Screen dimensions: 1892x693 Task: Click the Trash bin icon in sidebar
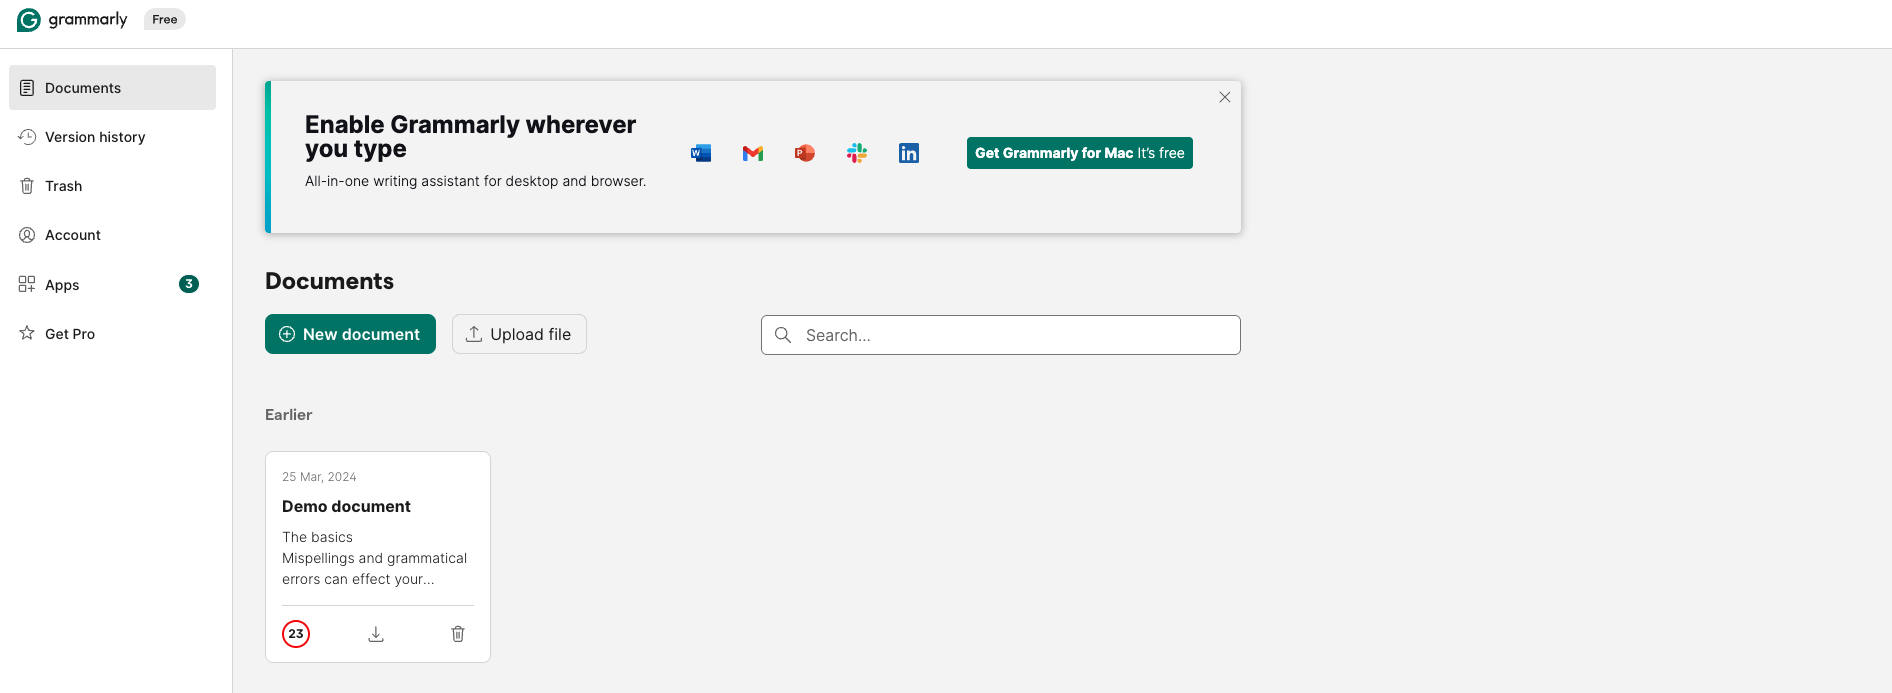click(27, 186)
